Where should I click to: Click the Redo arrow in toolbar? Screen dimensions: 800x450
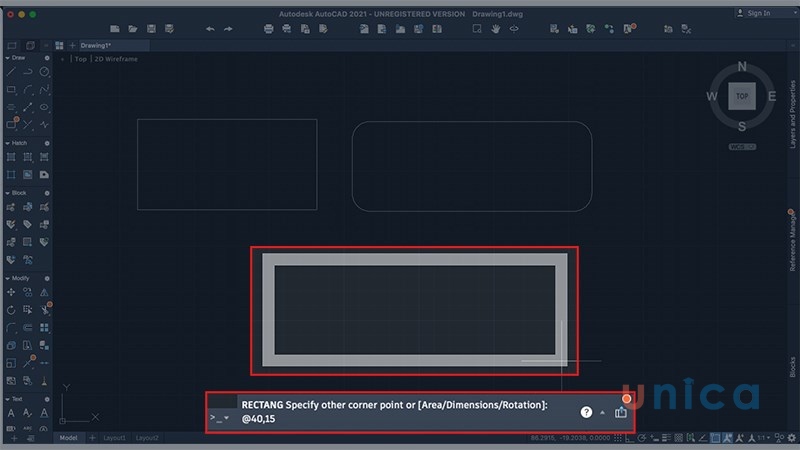pos(228,29)
